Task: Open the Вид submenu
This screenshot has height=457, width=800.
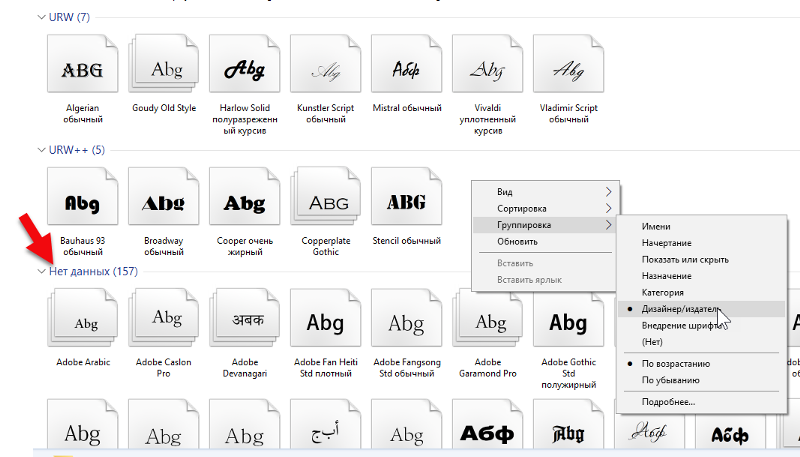Action: 545,192
